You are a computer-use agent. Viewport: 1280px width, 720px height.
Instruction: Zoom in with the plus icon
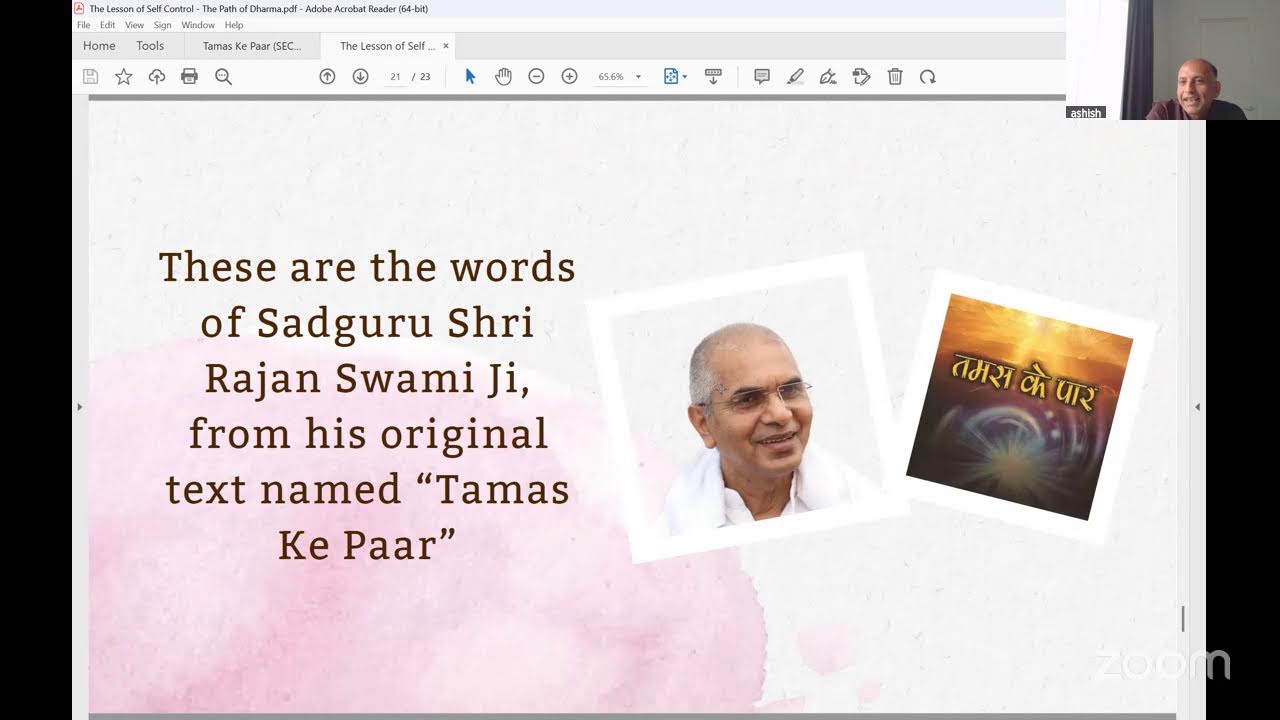pyautogui.click(x=570, y=76)
